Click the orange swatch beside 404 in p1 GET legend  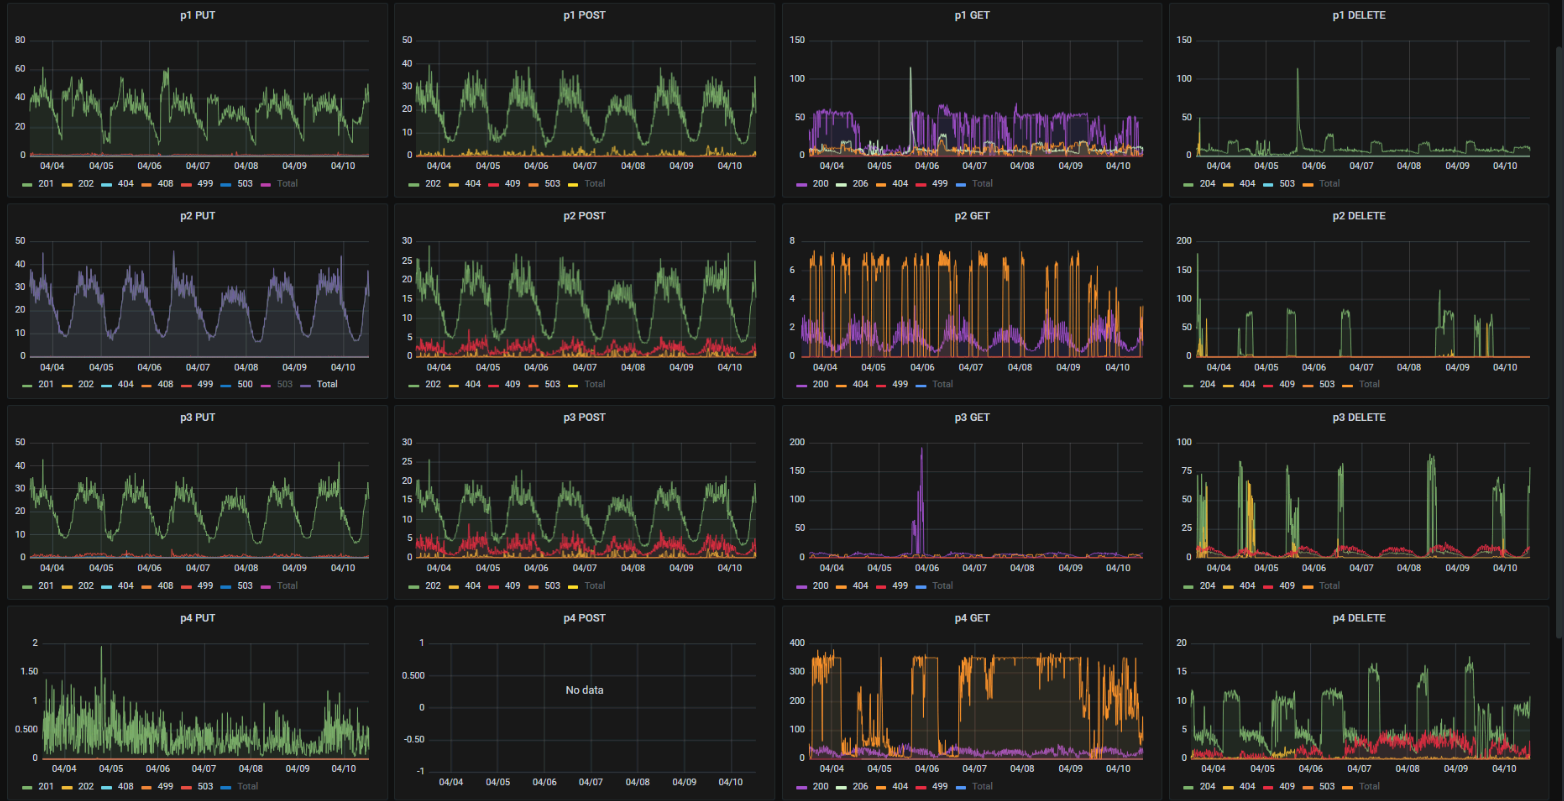[x=882, y=184]
